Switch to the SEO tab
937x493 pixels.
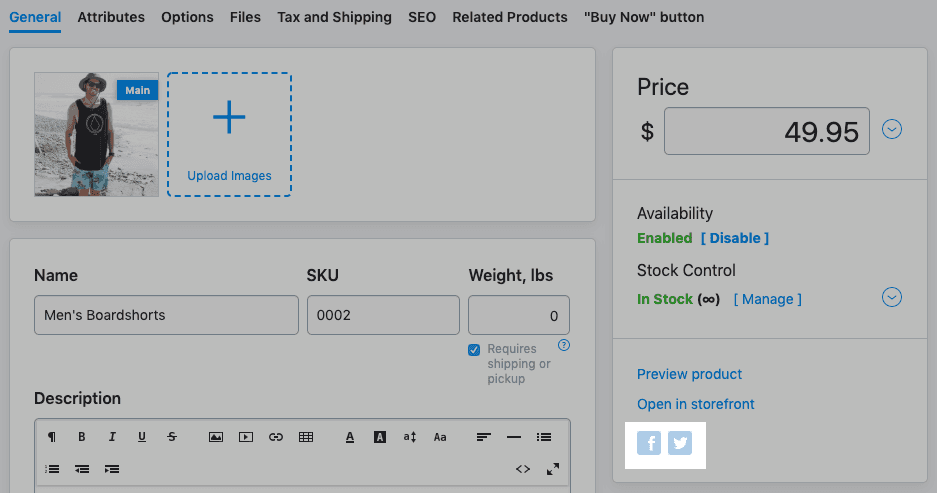click(x=422, y=17)
